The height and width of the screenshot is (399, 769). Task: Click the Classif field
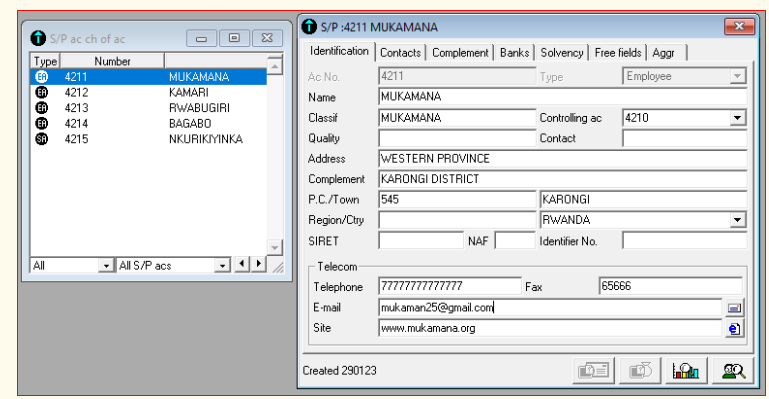[x=457, y=118]
